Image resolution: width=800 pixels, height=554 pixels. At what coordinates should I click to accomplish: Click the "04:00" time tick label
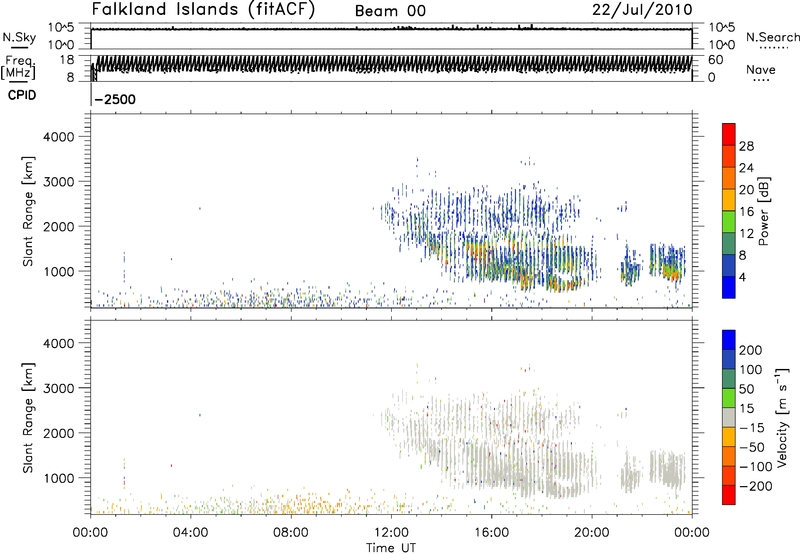190,533
